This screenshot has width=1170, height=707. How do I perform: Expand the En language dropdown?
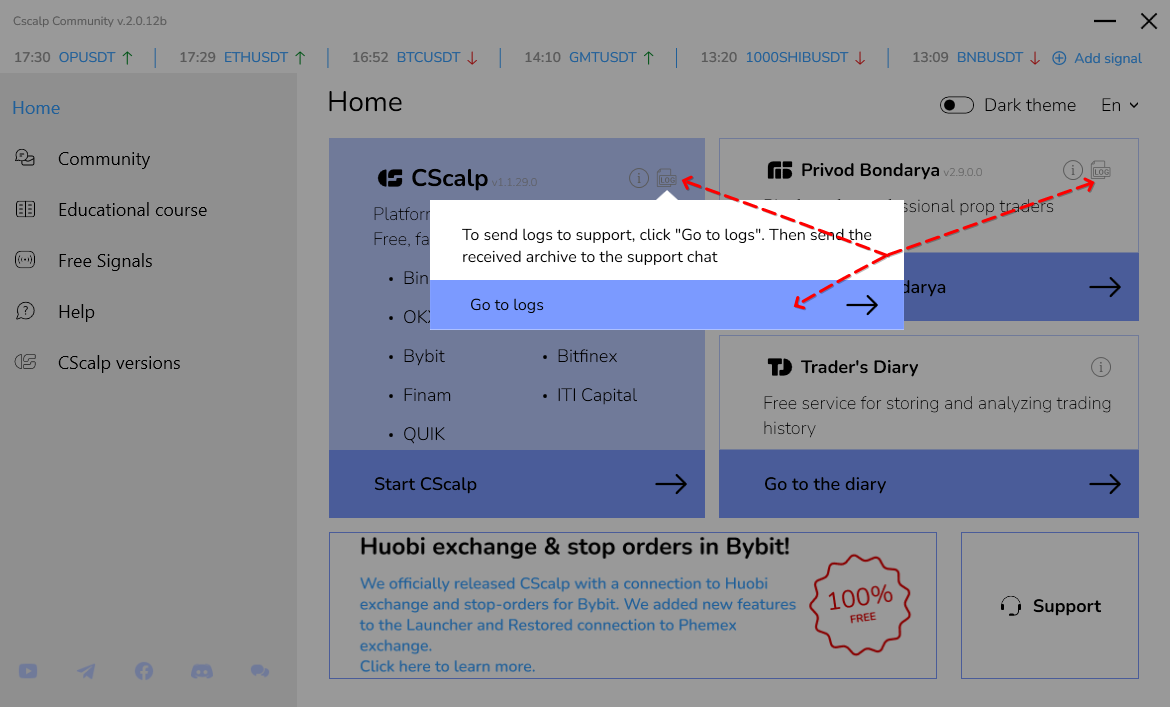point(1119,105)
